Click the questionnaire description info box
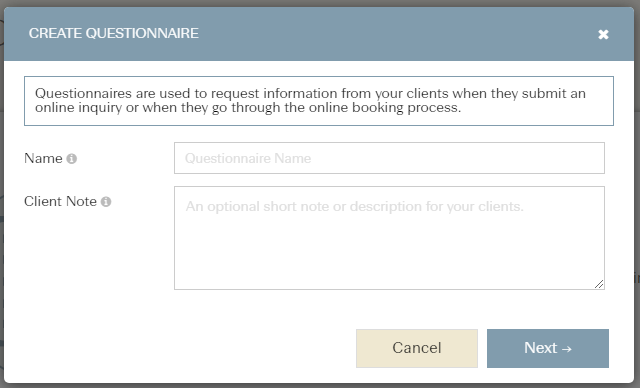The width and height of the screenshot is (640, 388). point(319,101)
